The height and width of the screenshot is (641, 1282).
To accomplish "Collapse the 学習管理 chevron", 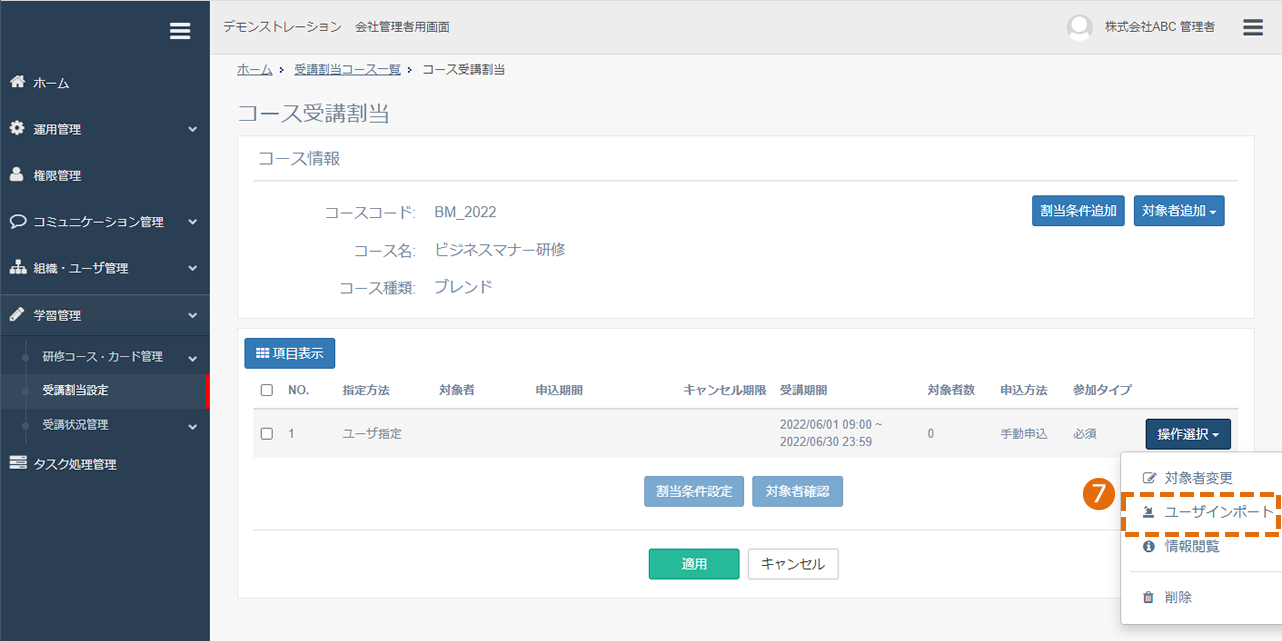I will pos(192,315).
